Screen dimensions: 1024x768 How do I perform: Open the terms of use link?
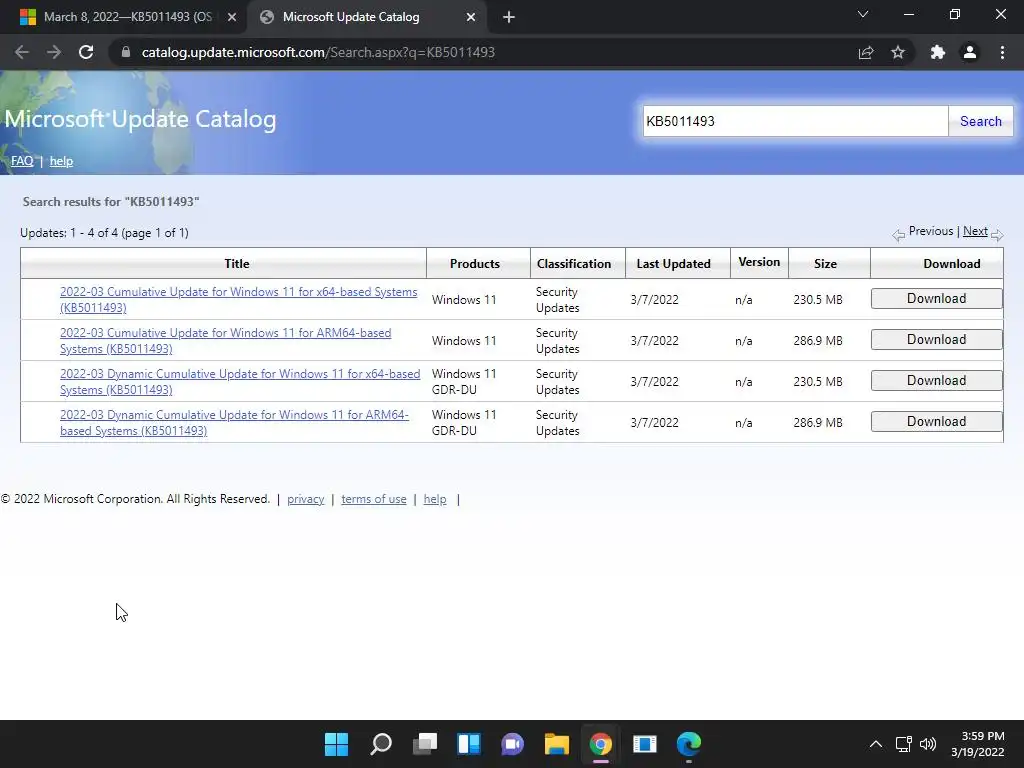point(374,499)
